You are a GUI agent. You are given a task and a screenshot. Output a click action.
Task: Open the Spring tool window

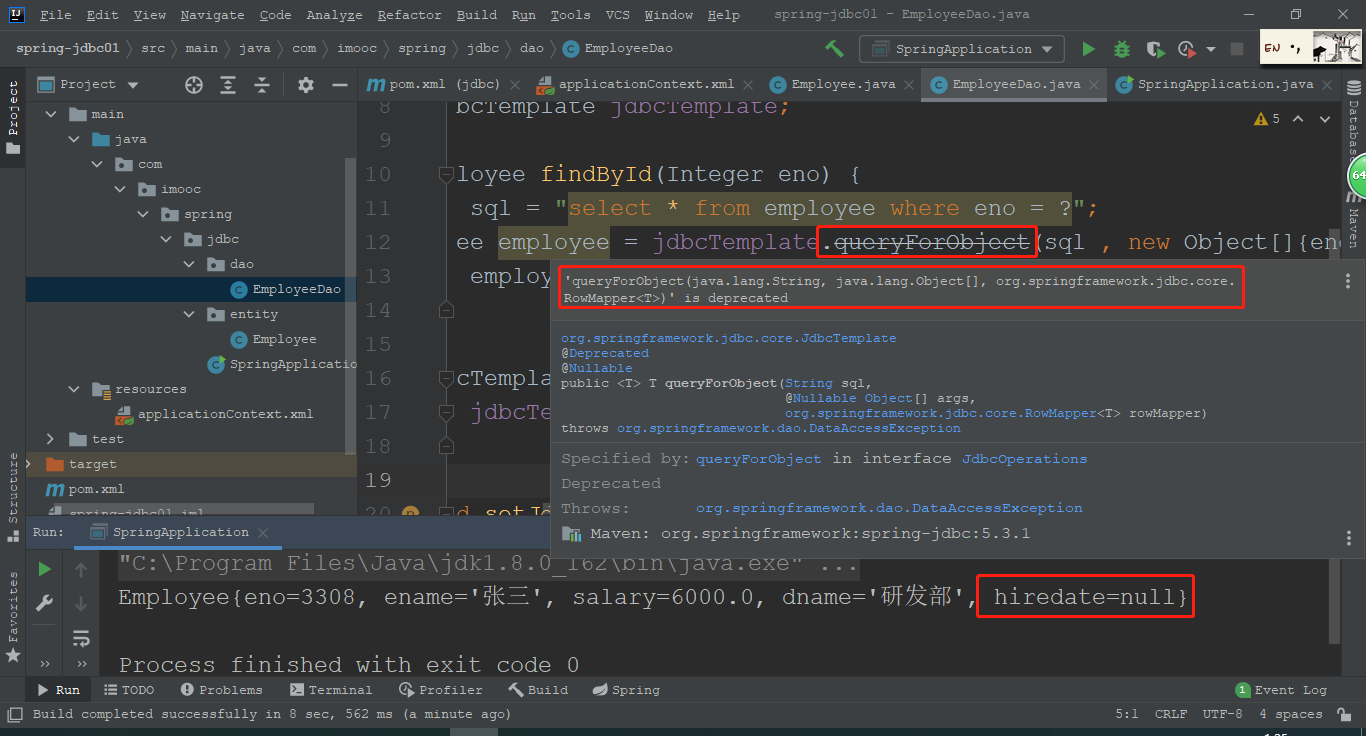[625, 690]
